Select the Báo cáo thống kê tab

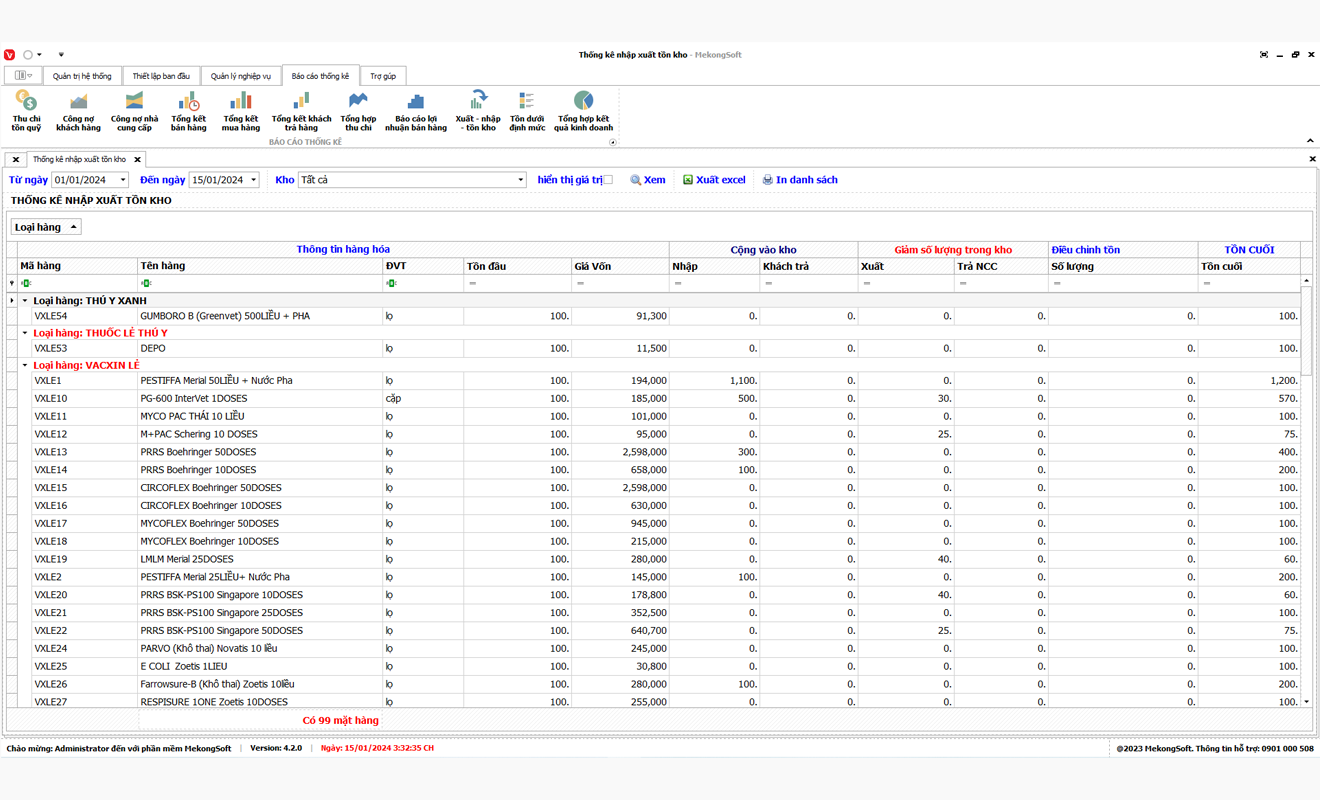(x=320, y=76)
